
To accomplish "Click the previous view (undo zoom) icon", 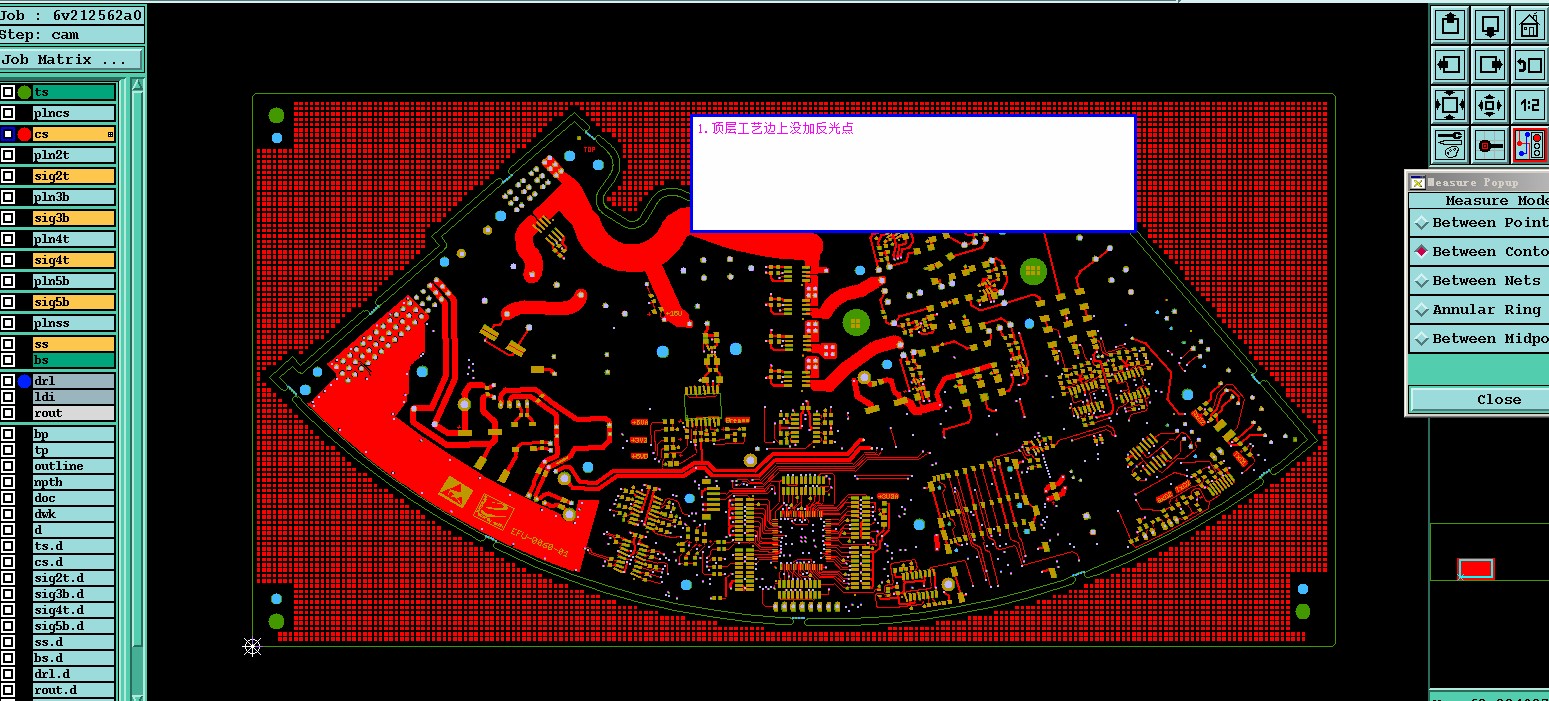I will pos(1530,65).
